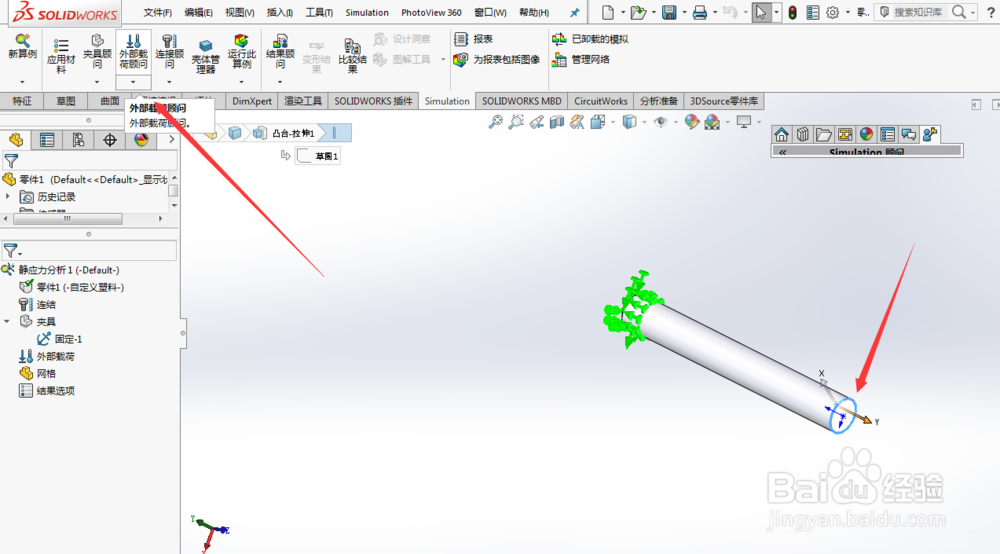Open the 夹具顾问 fixtures advisor
Viewport: 1000px width, 554px height.
click(97, 52)
